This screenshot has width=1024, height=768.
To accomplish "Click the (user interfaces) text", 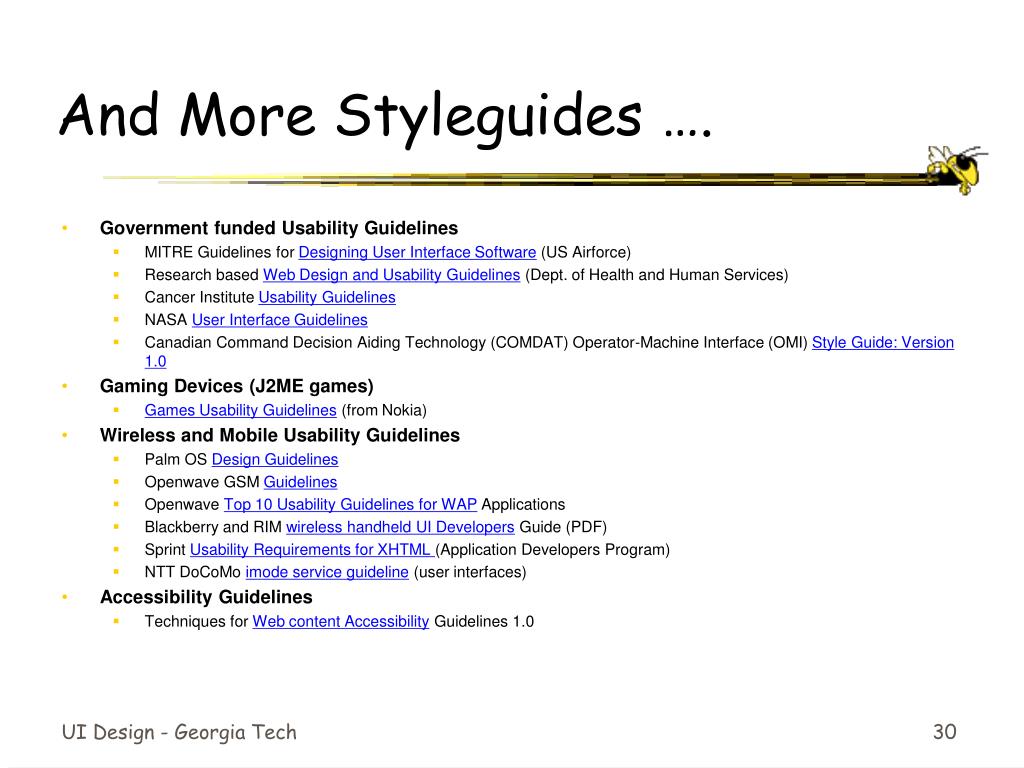I will click(x=470, y=572).
